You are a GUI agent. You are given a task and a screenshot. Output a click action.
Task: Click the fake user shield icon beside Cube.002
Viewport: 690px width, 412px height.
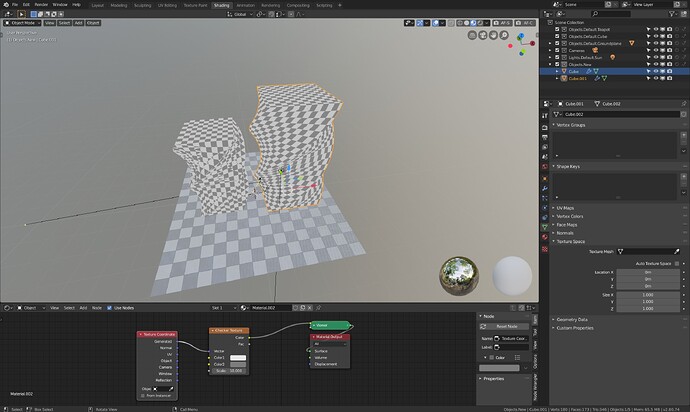tap(683, 114)
